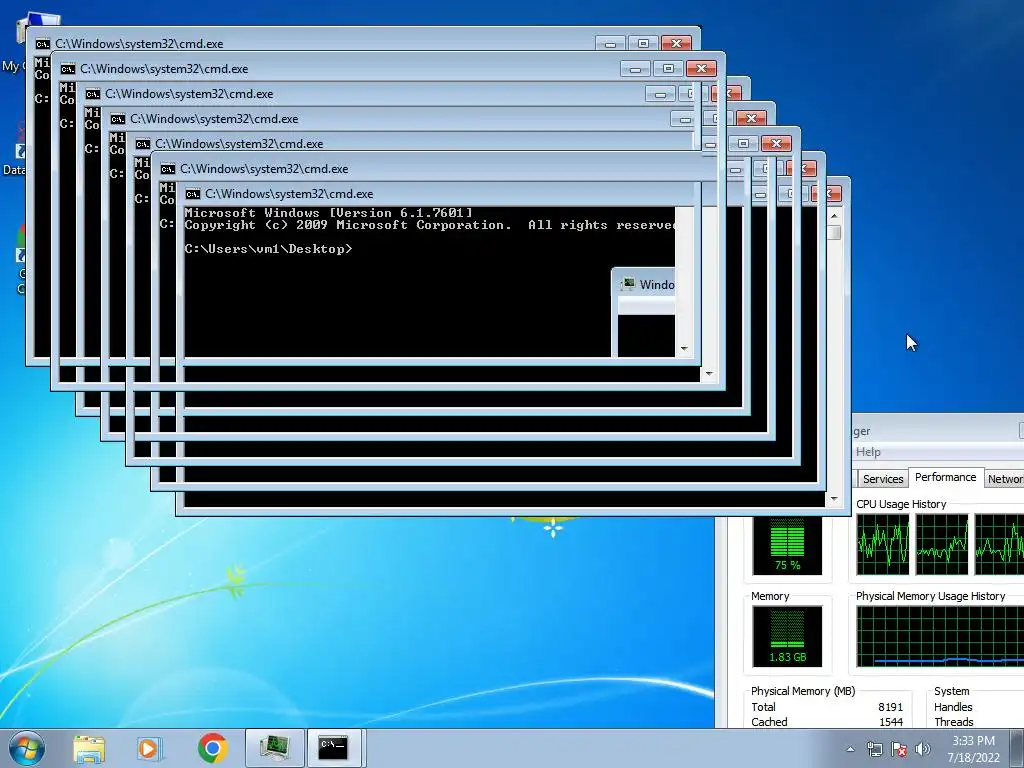1024x768 pixels.
Task: Minimize the uppermost cmd window
Action: point(610,44)
